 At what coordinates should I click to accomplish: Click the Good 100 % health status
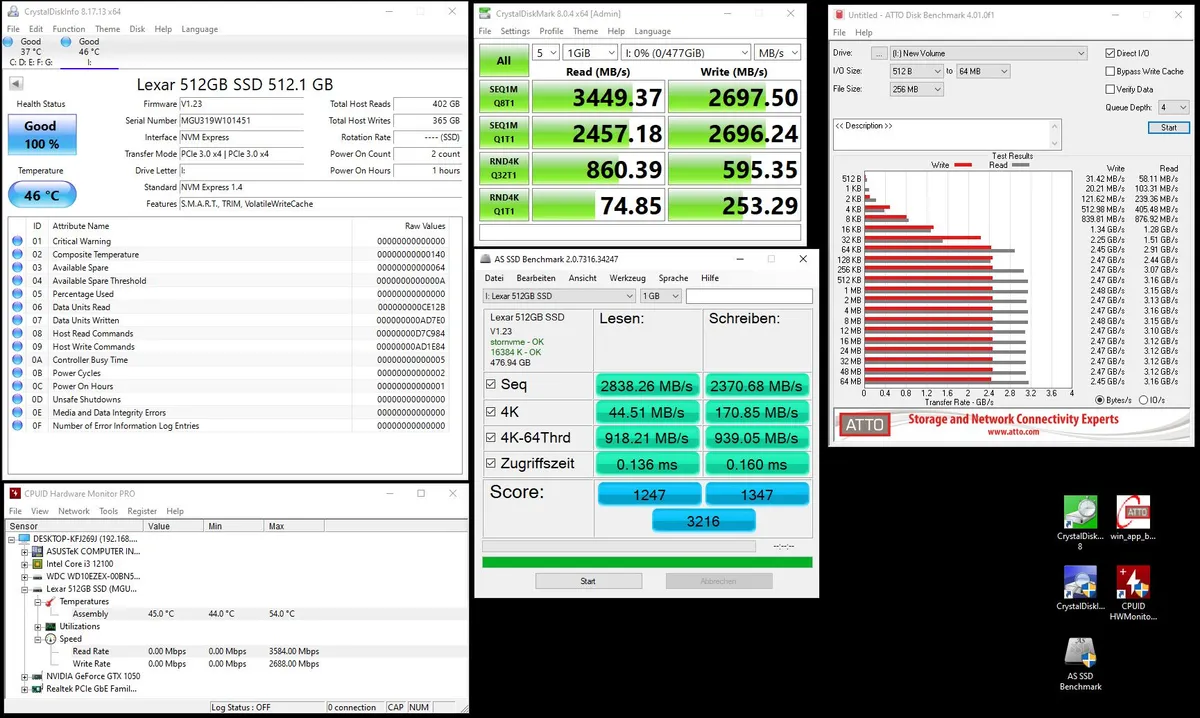41,134
